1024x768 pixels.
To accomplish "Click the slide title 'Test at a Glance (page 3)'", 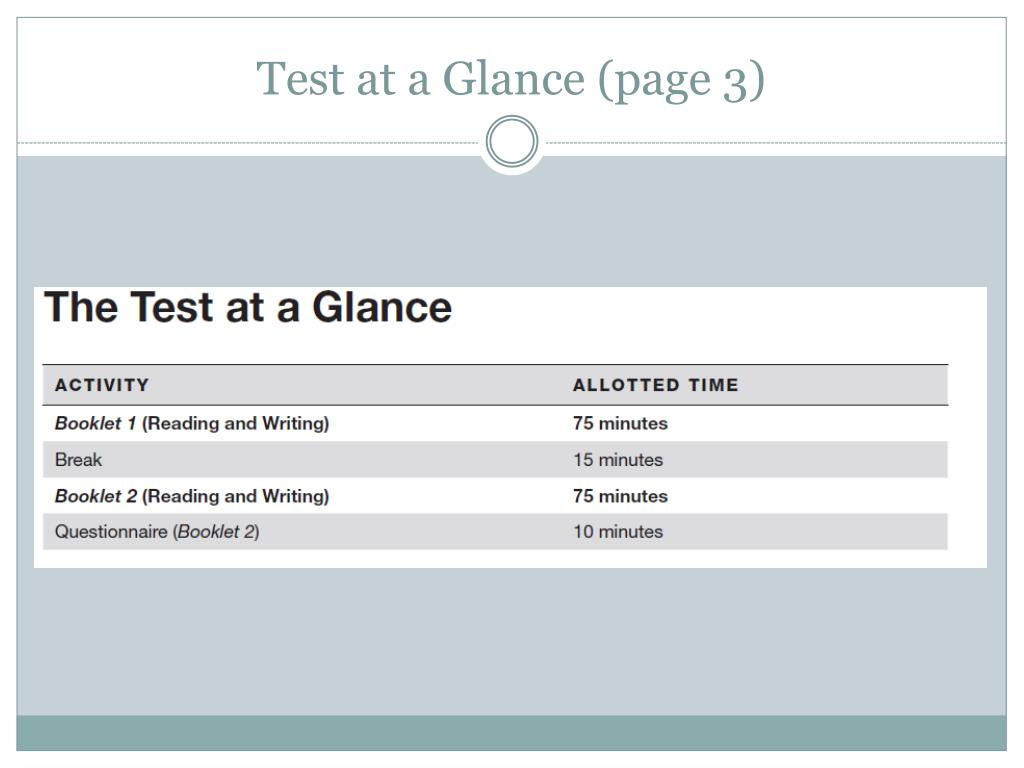I will pyautogui.click(x=510, y=79).
